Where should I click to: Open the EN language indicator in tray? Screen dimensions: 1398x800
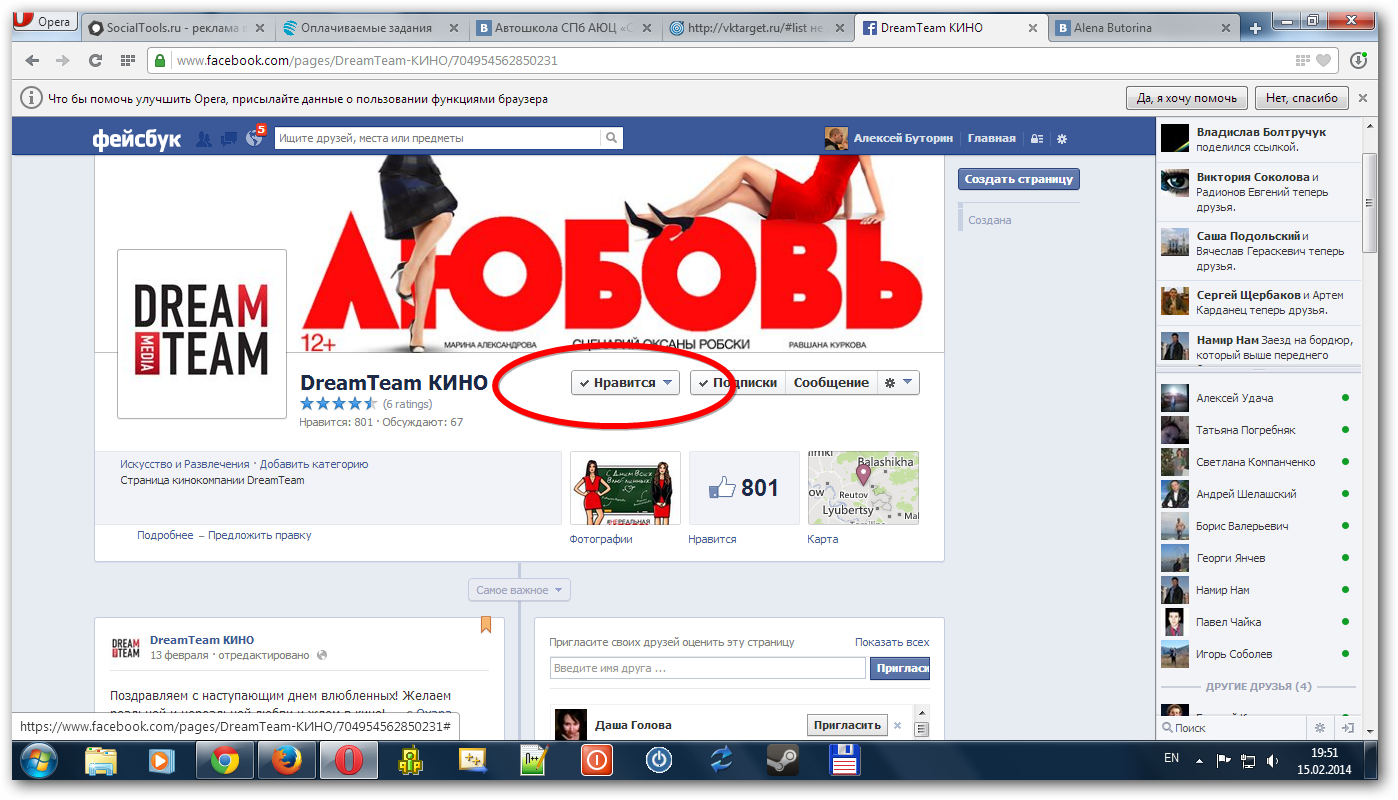1171,758
